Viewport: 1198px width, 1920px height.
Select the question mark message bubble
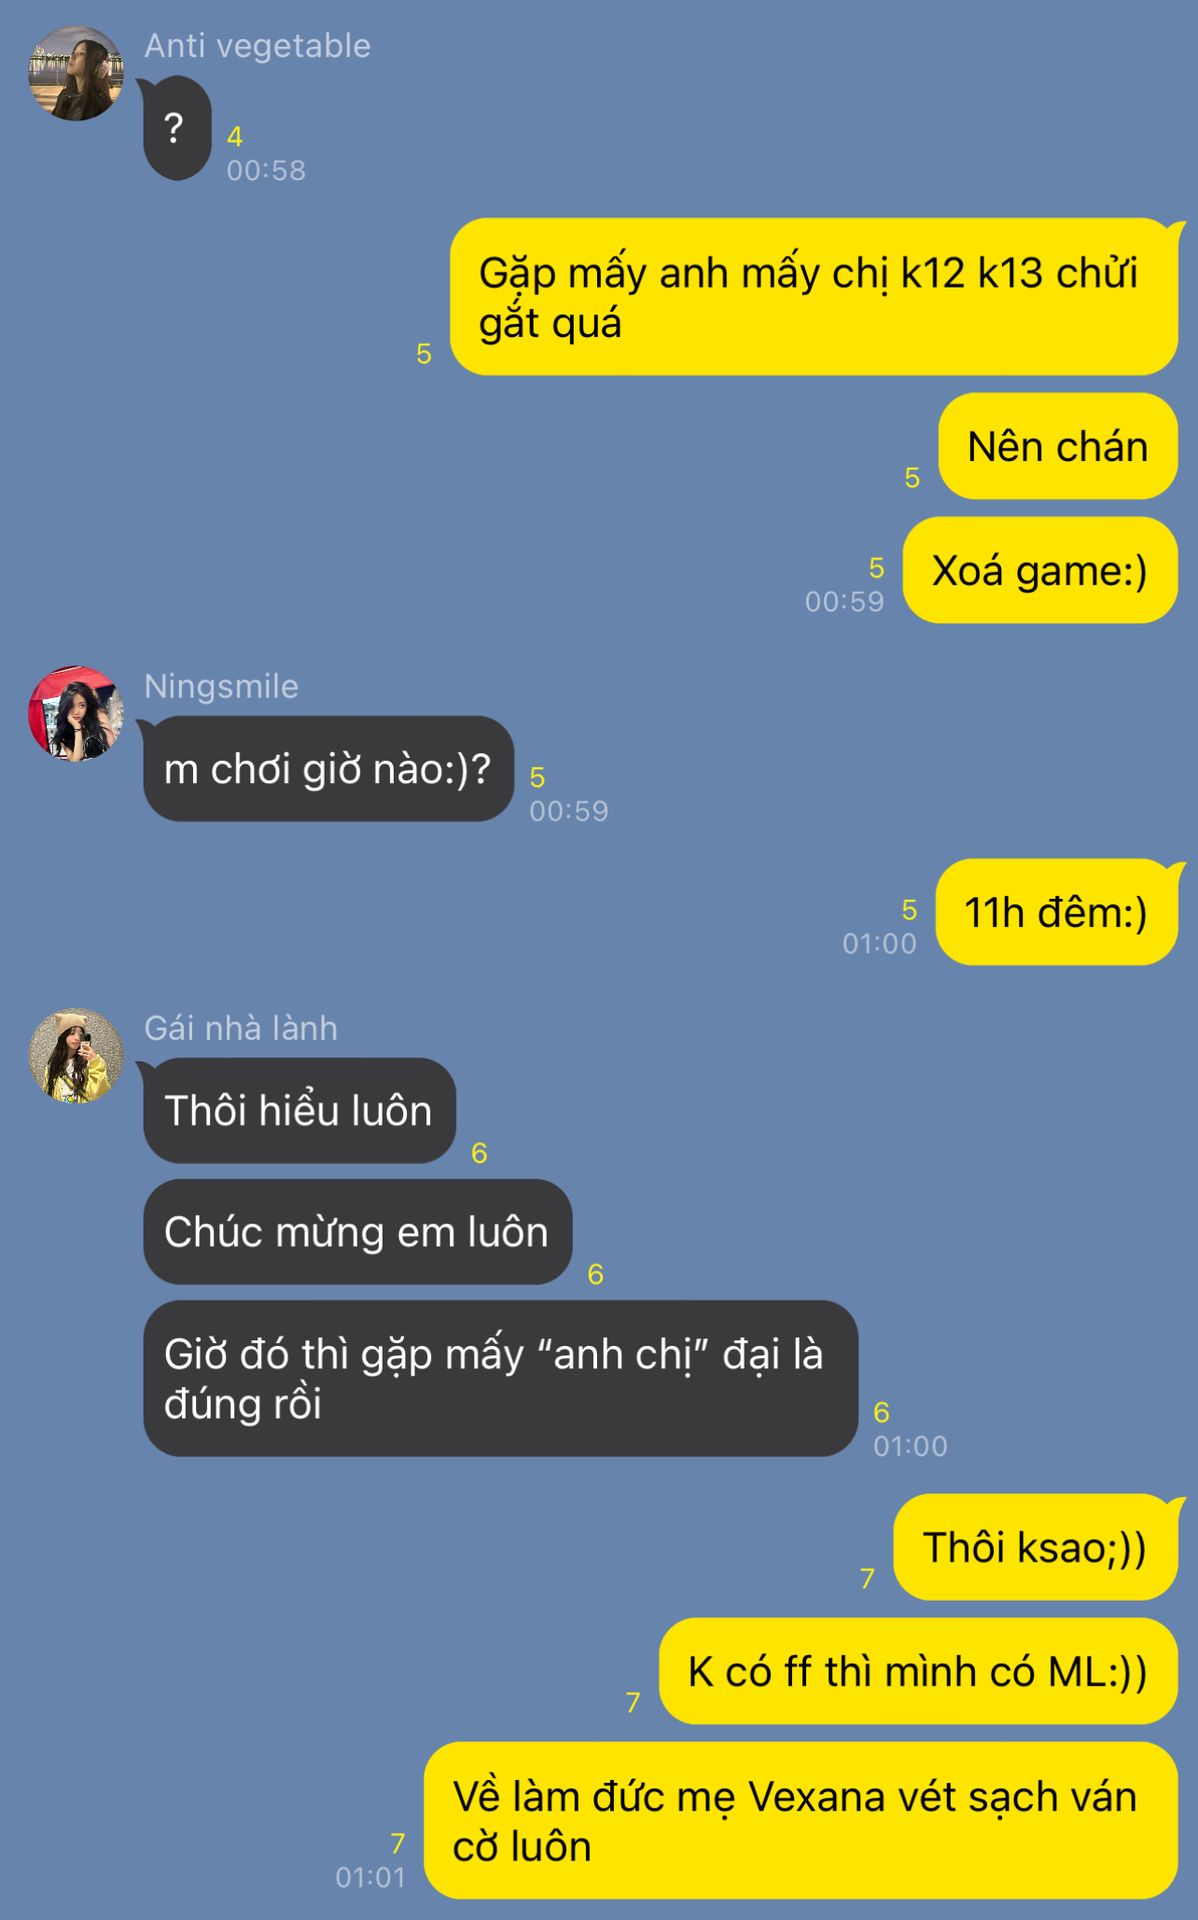[176, 128]
